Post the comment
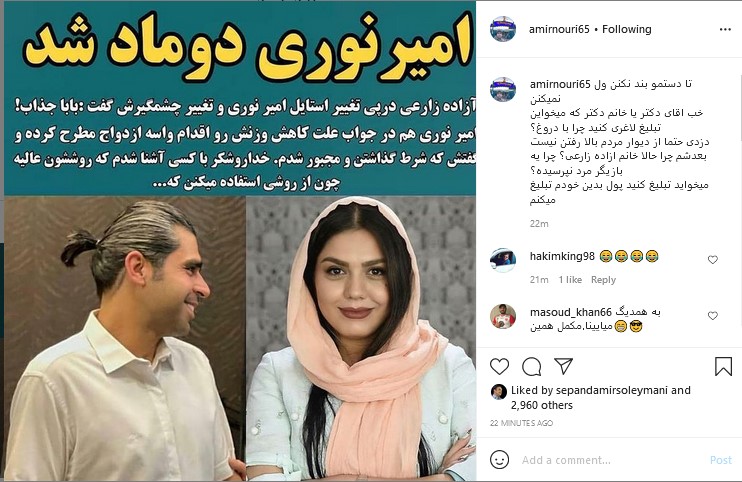This screenshot has height=482, width=742. (x=721, y=460)
